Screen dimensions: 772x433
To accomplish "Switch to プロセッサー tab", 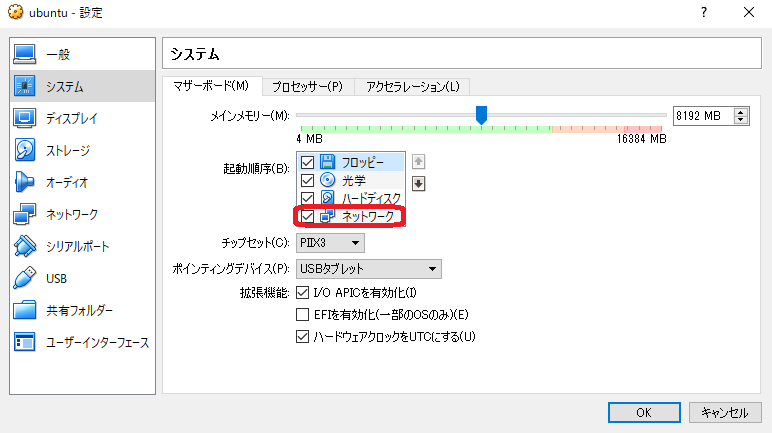I will pyautogui.click(x=307, y=87).
